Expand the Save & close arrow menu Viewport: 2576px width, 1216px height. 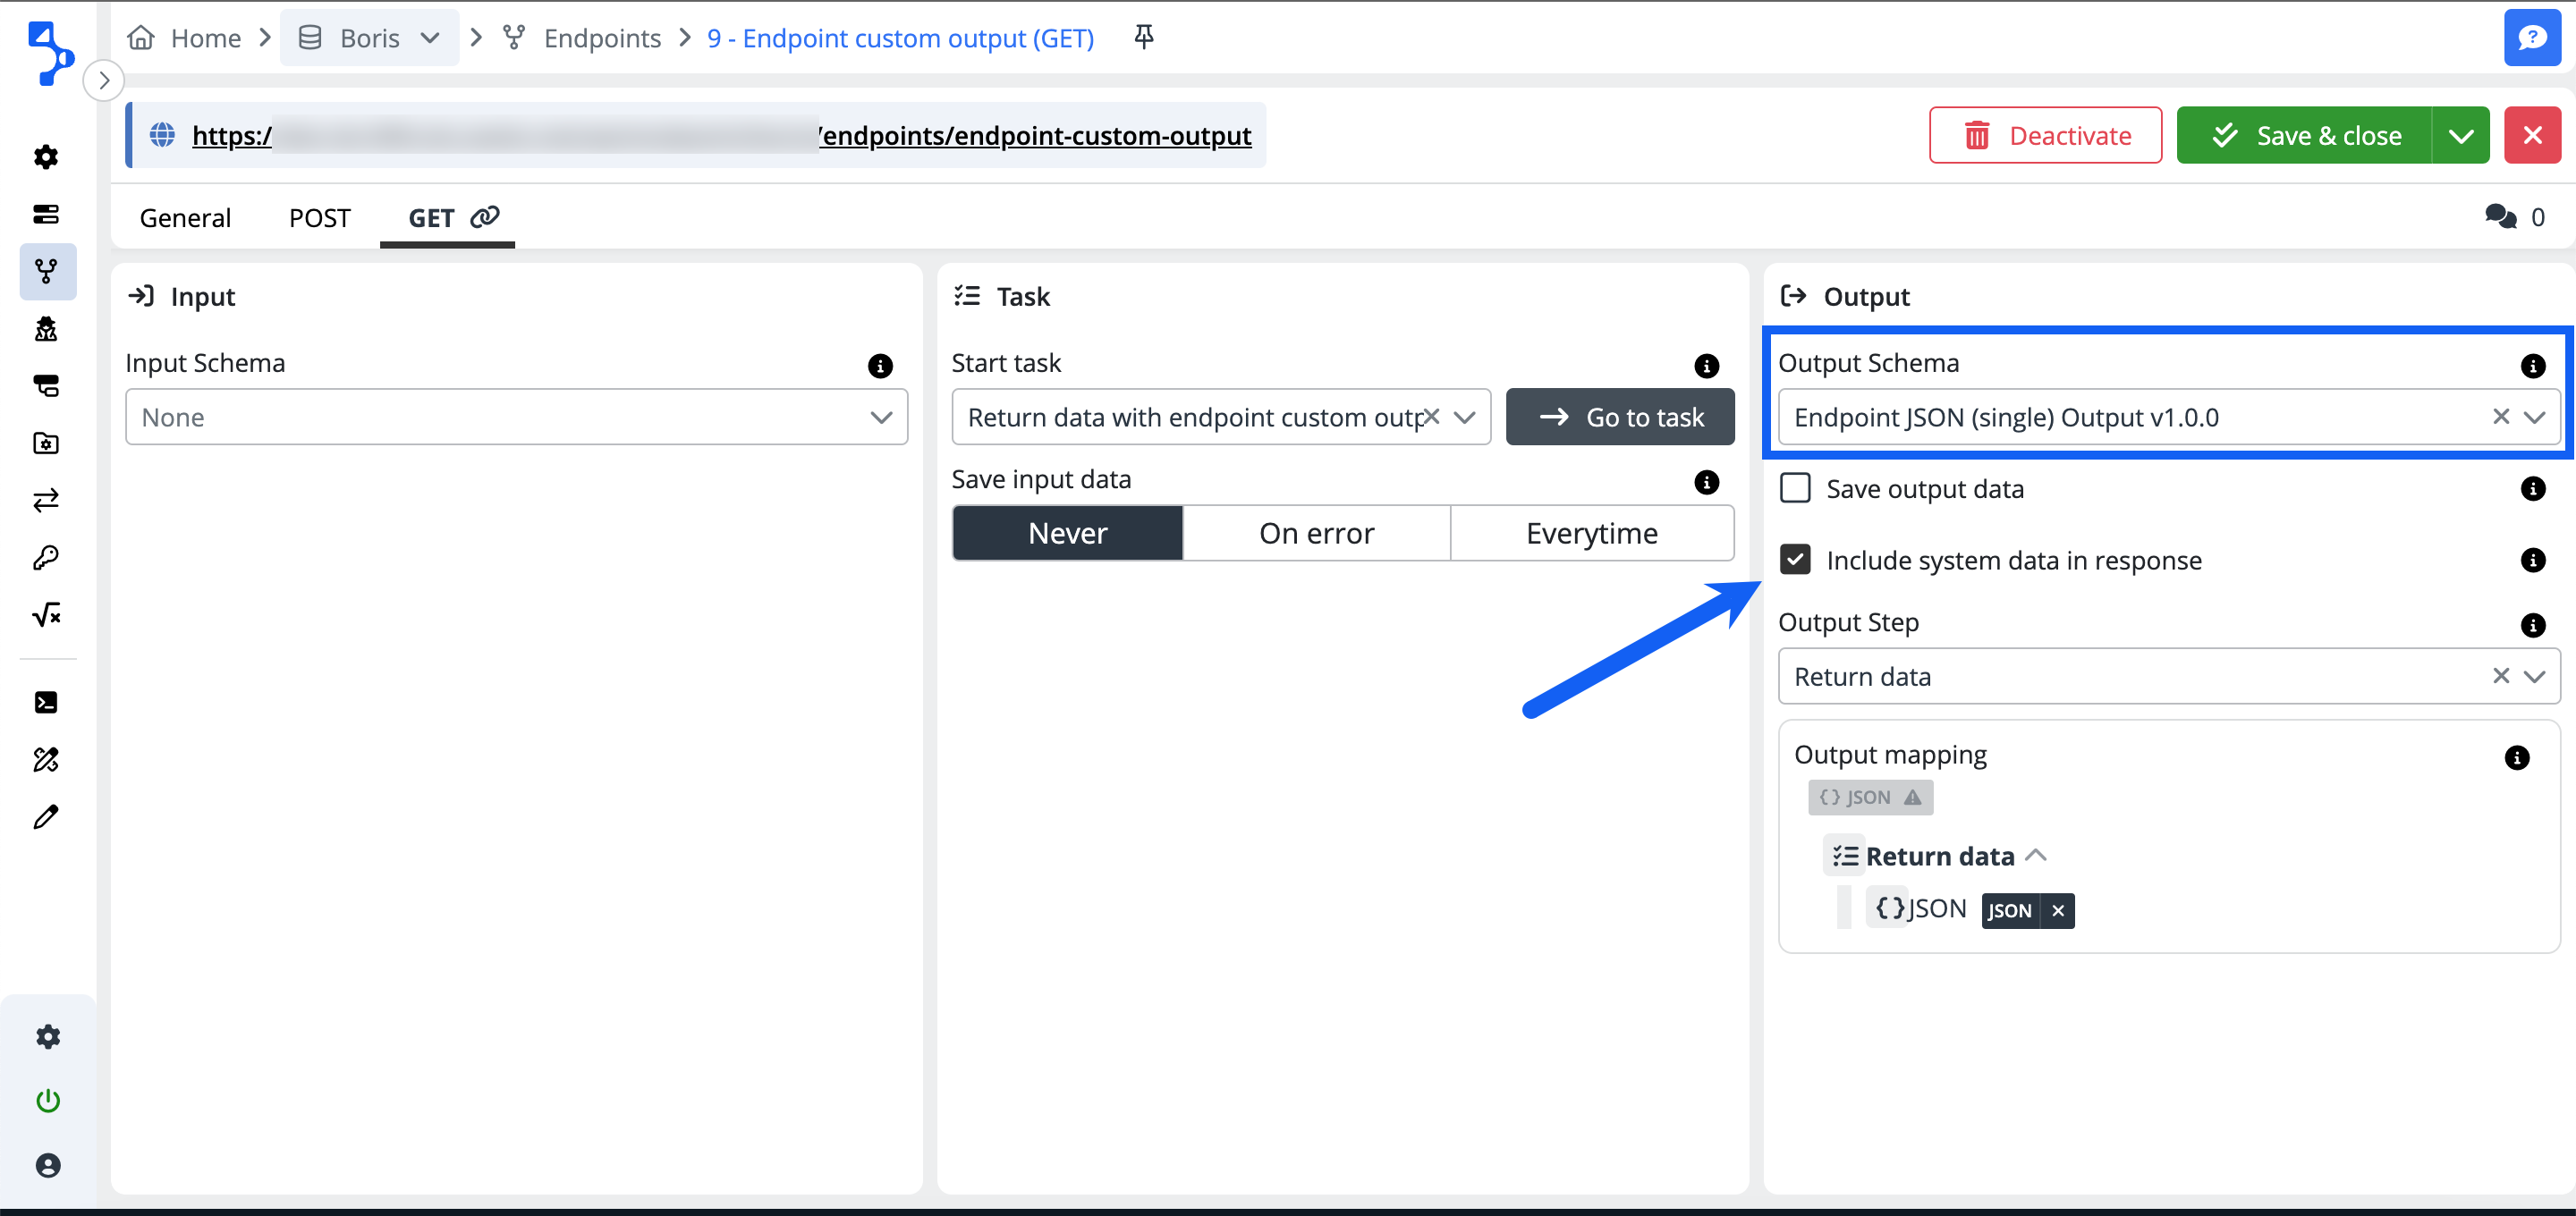pyautogui.click(x=2461, y=135)
